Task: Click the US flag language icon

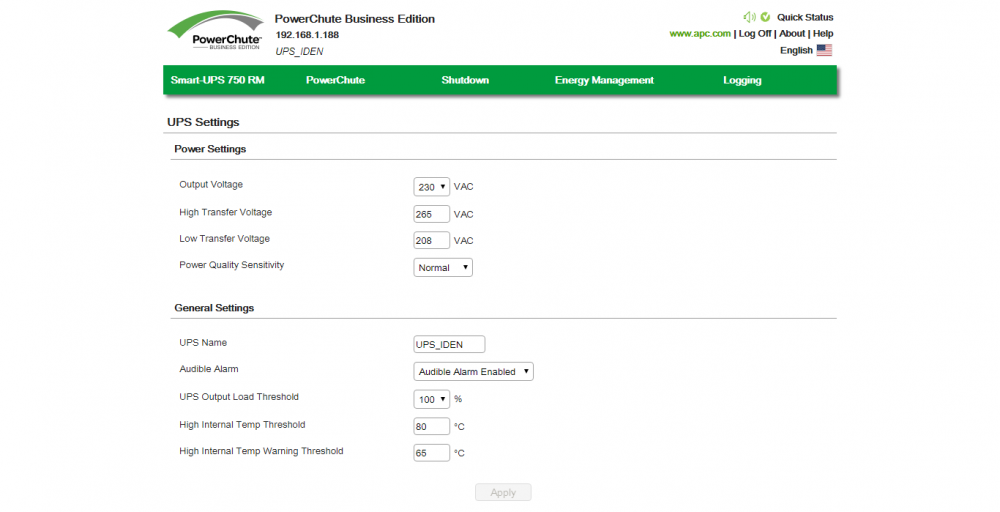Action: (824, 50)
